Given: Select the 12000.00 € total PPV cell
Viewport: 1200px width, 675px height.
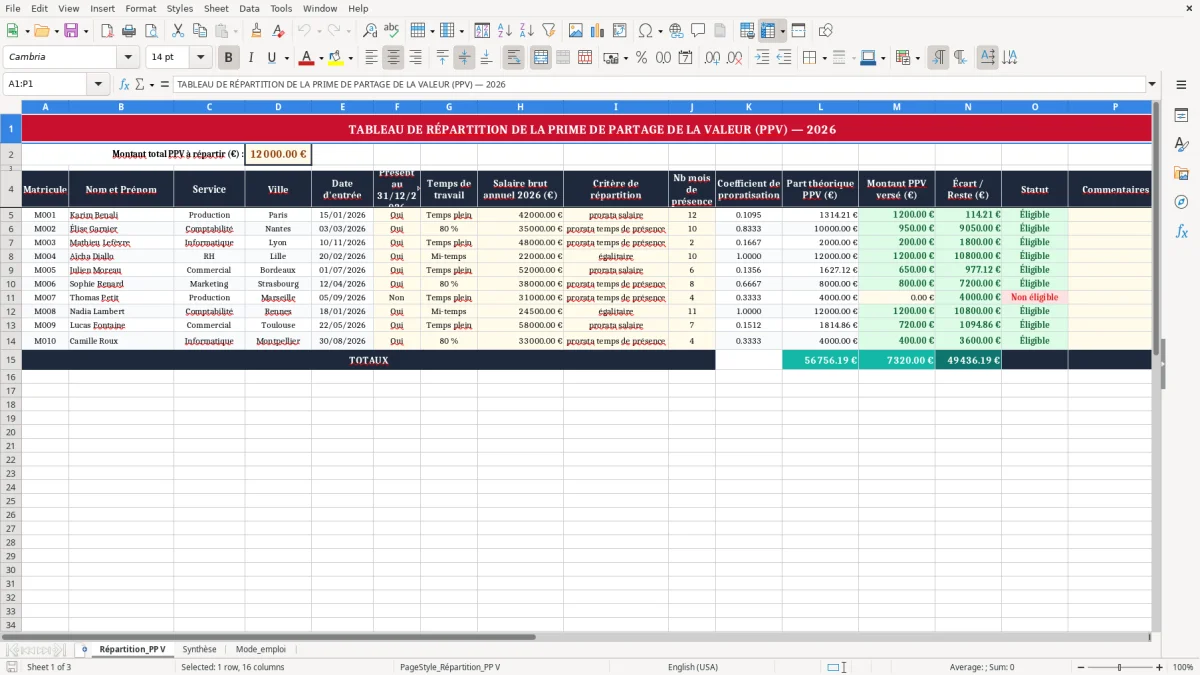Looking at the screenshot, I should tap(278, 154).
